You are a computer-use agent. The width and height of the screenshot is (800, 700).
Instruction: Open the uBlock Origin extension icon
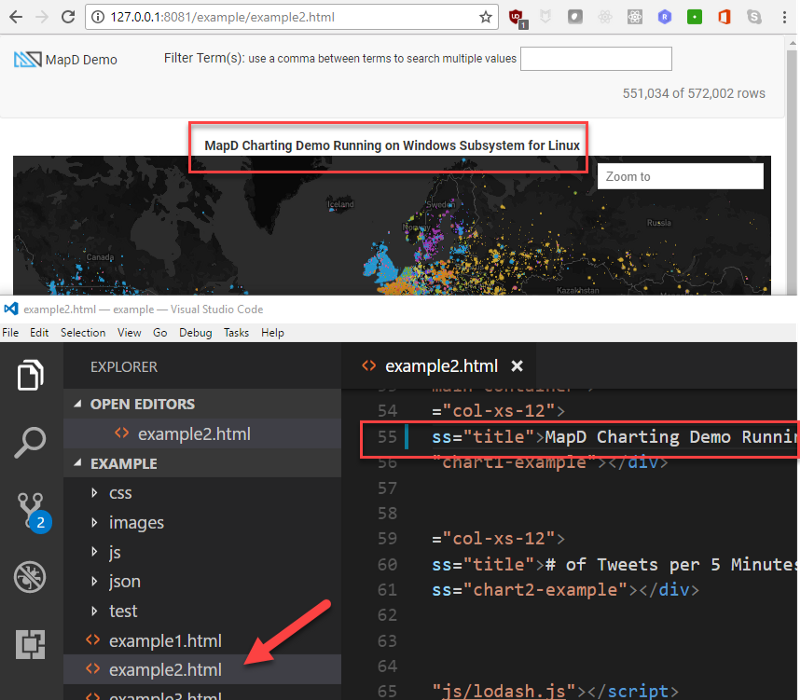coord(517,18)
